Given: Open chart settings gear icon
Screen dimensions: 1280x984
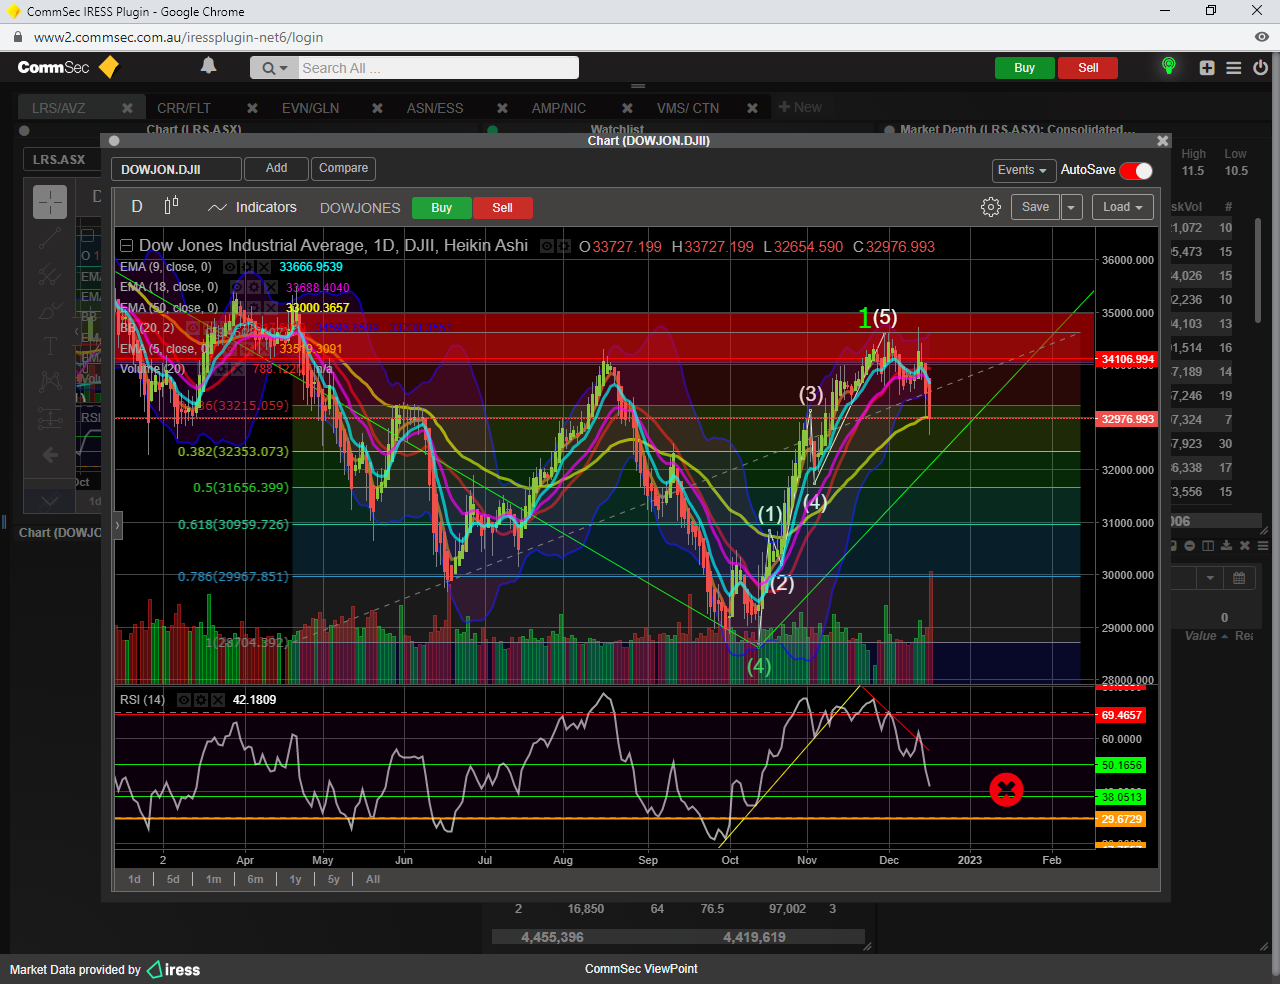Looking at the screenshot, I should coord(991,207).
